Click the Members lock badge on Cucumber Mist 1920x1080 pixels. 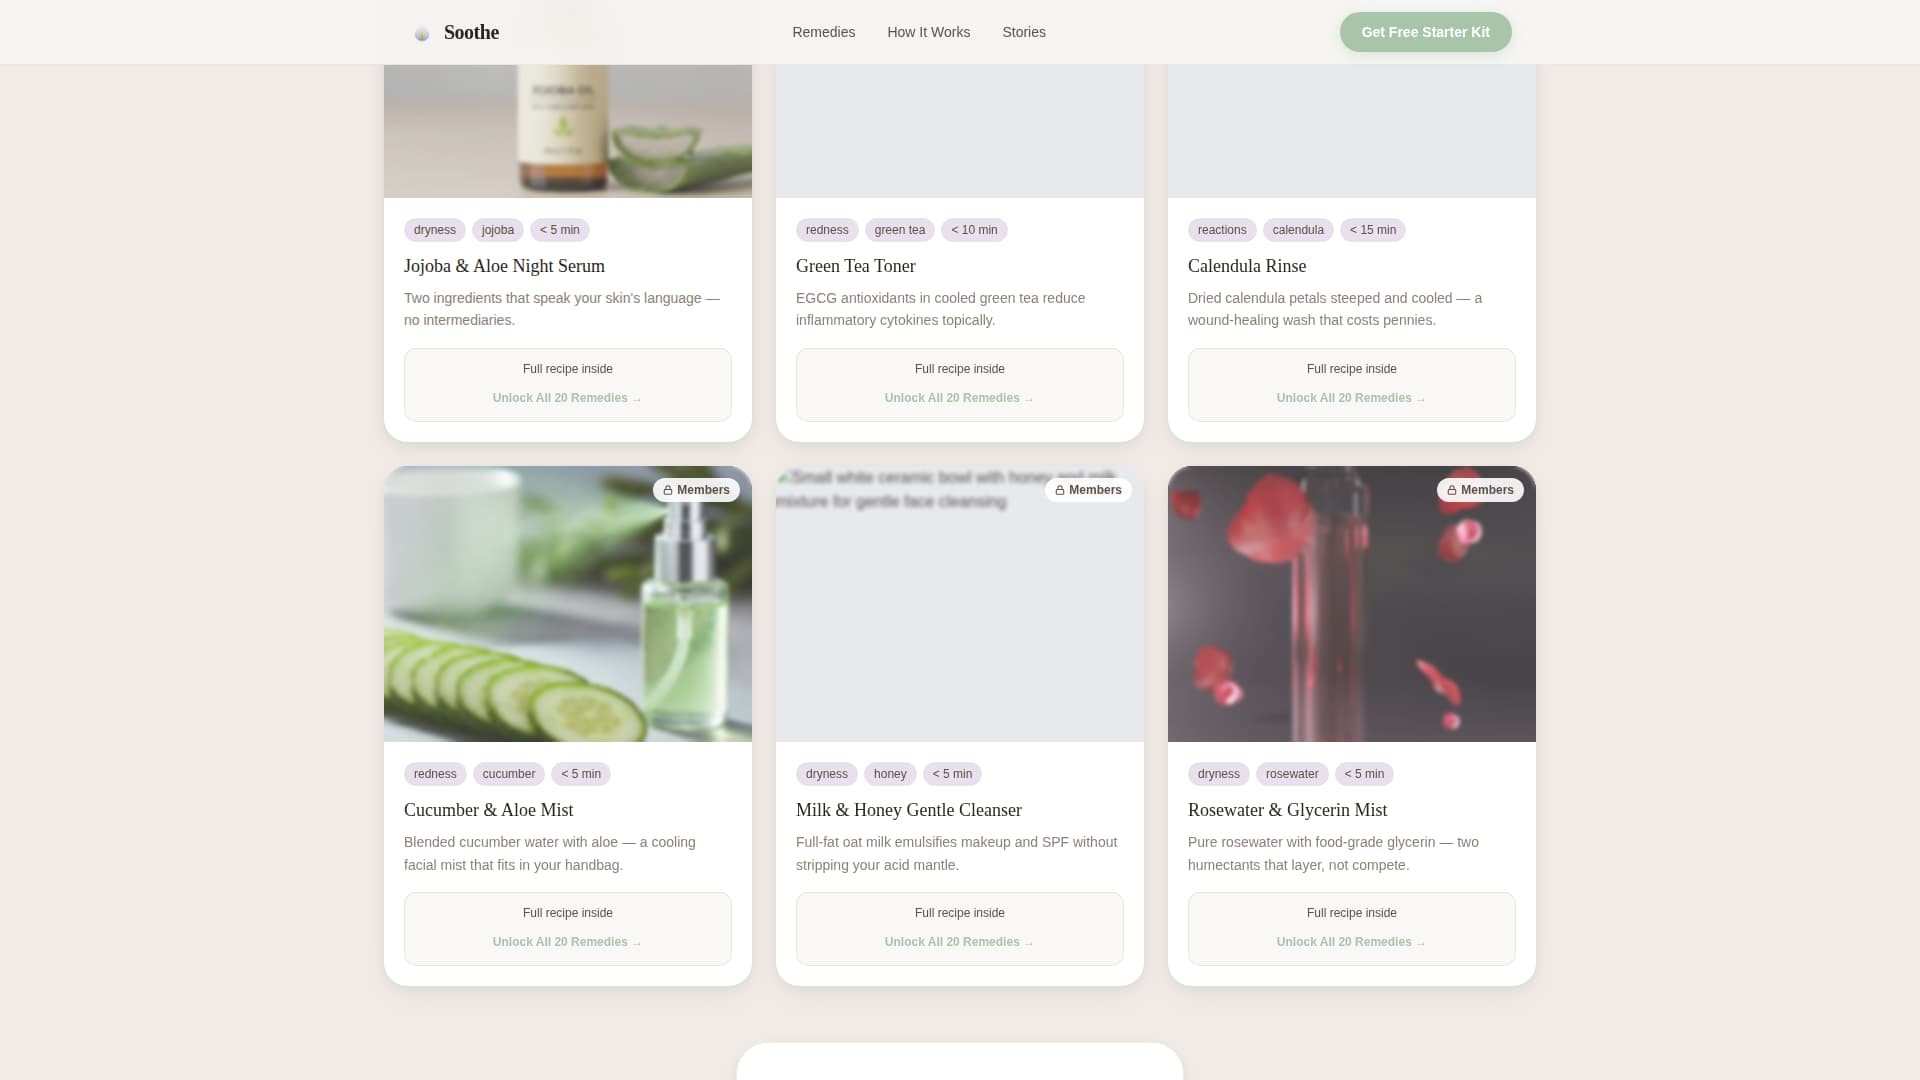[696, 490]
